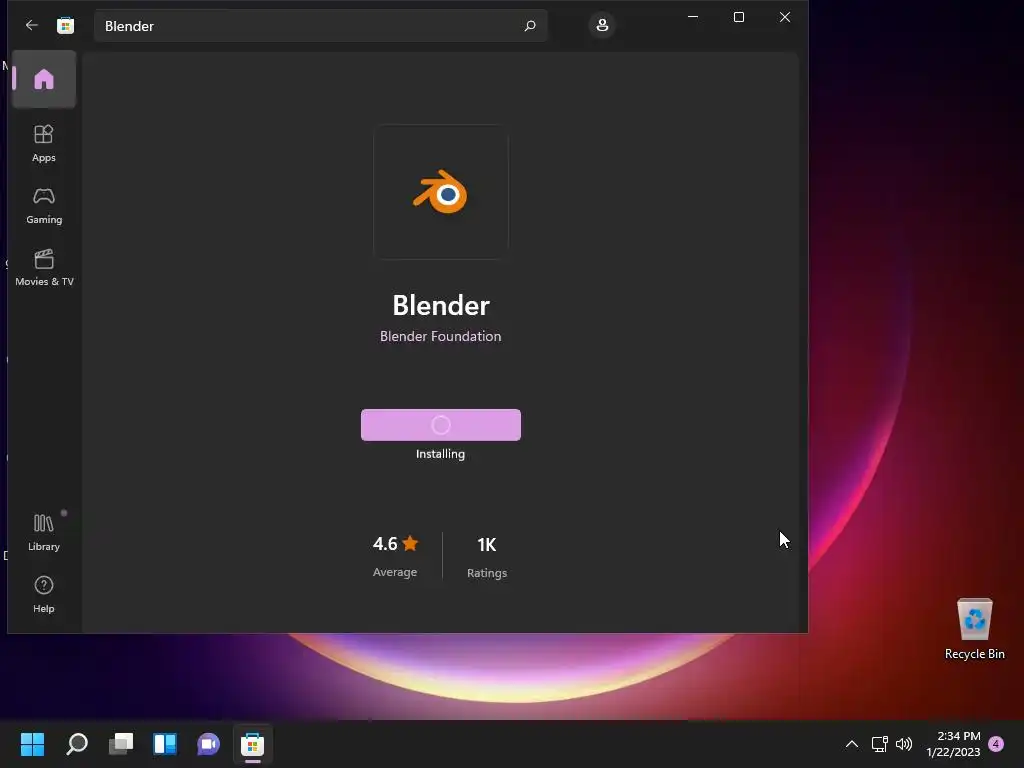Image resolution: width=1024 pixels, height=768 pixels.
Task: Minimize the Microsoft Store window
Action: (x=693, y=17)
